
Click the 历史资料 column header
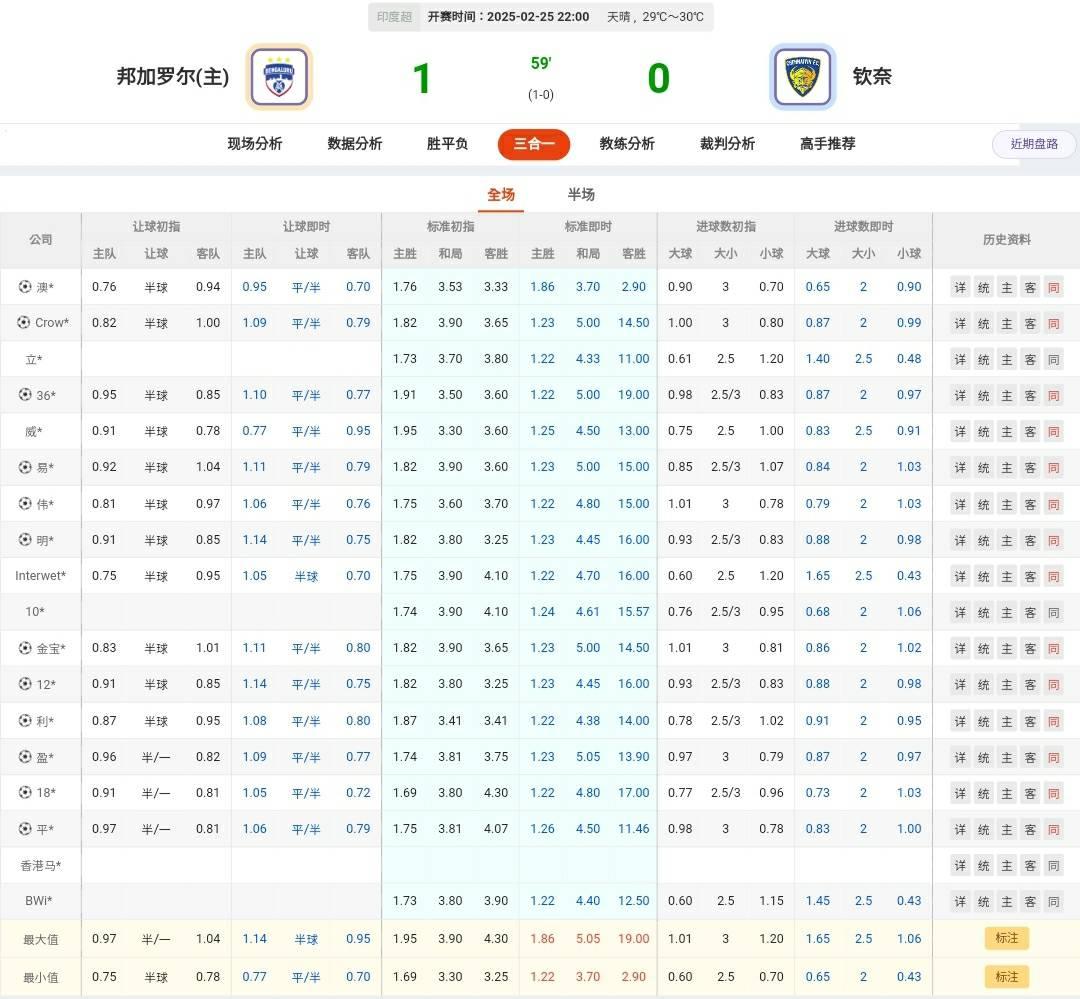point(1006,239)
